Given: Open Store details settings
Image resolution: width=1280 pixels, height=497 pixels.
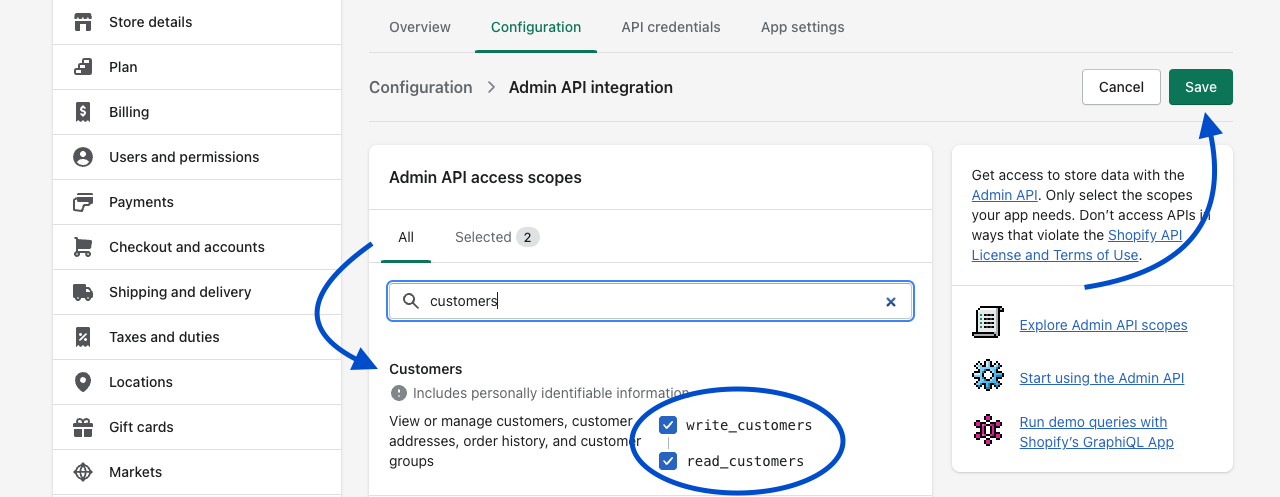Looking at the screenshot, I should (x=197, y=22).
